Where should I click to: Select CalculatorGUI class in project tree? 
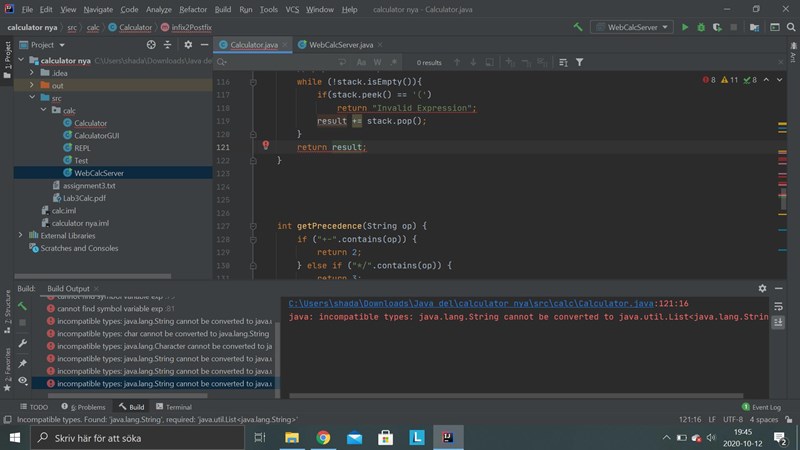(97, 135)
